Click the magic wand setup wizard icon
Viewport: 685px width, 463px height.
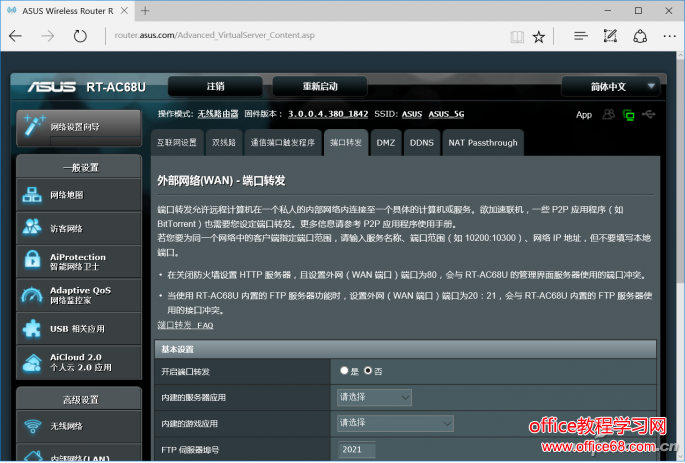(34, 125)
